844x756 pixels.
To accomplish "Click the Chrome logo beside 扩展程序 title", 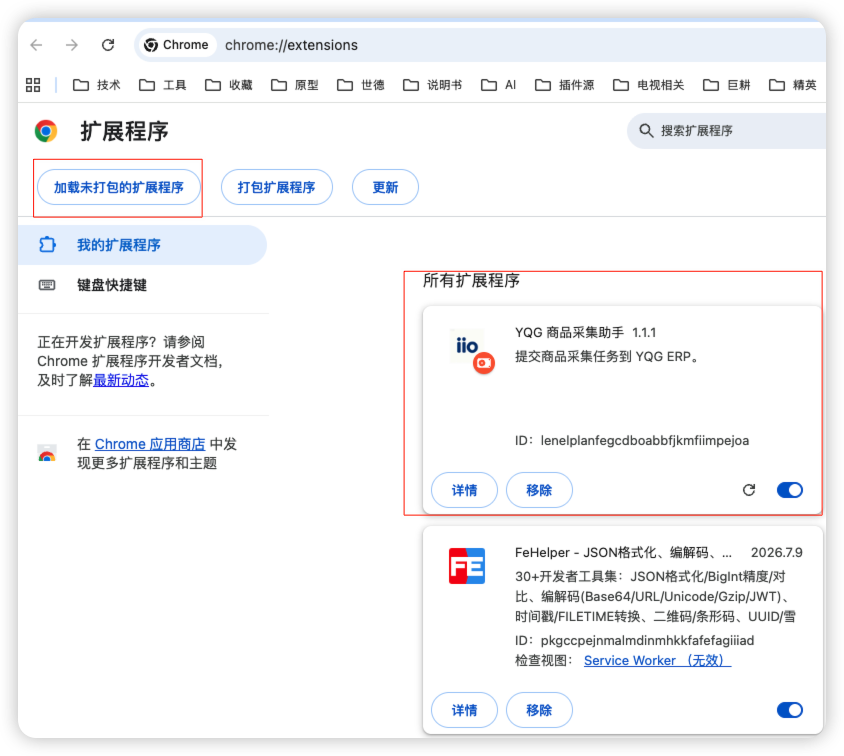I will tap(46, 131).
